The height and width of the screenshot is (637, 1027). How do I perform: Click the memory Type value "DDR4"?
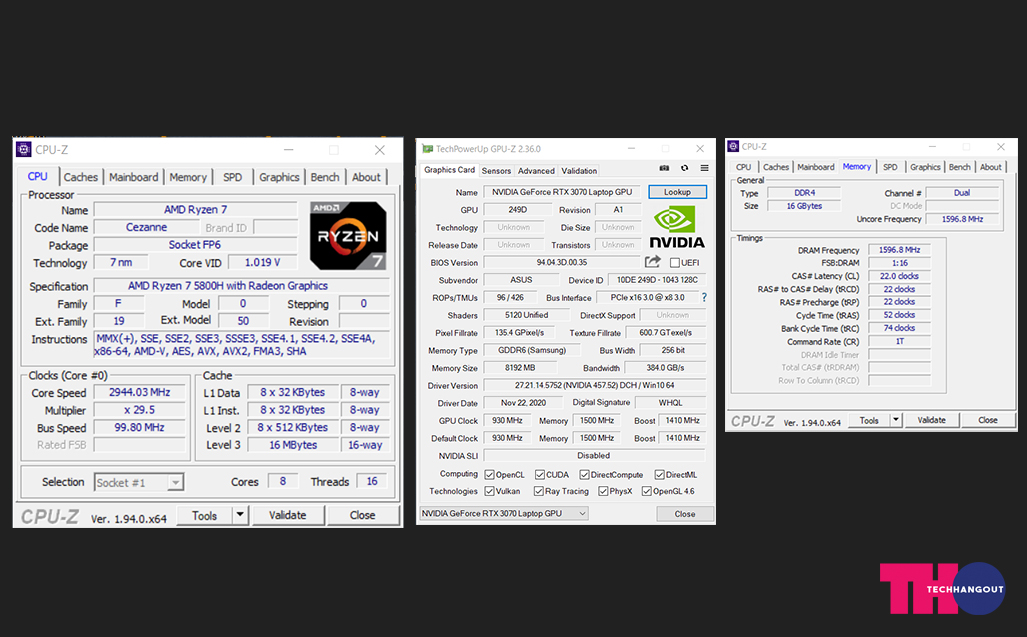(x=804, y=193)
